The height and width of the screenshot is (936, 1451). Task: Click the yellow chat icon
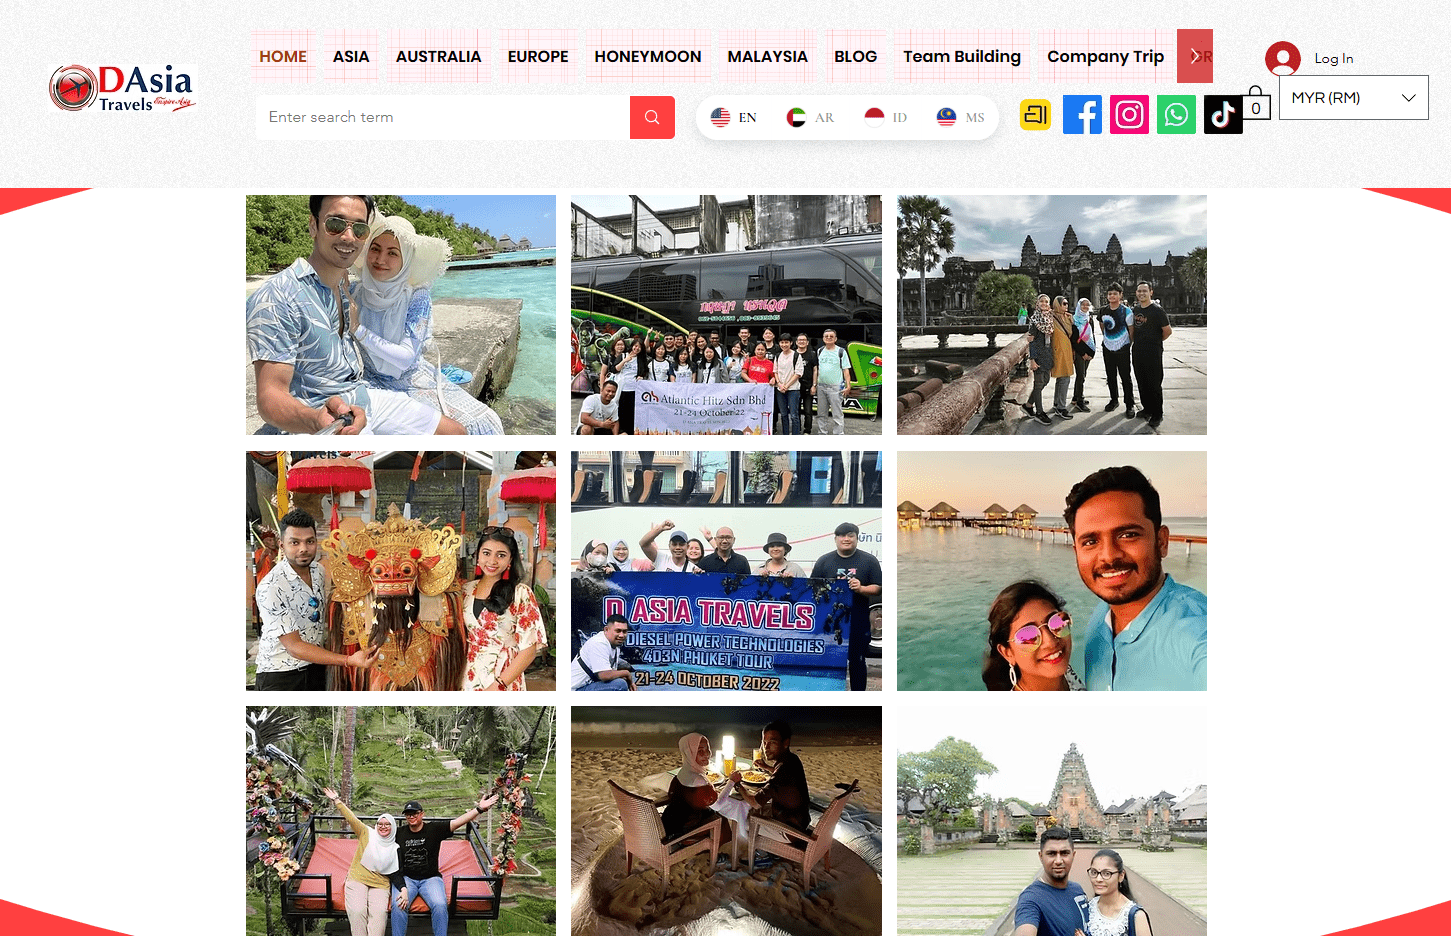[1035, 114]
